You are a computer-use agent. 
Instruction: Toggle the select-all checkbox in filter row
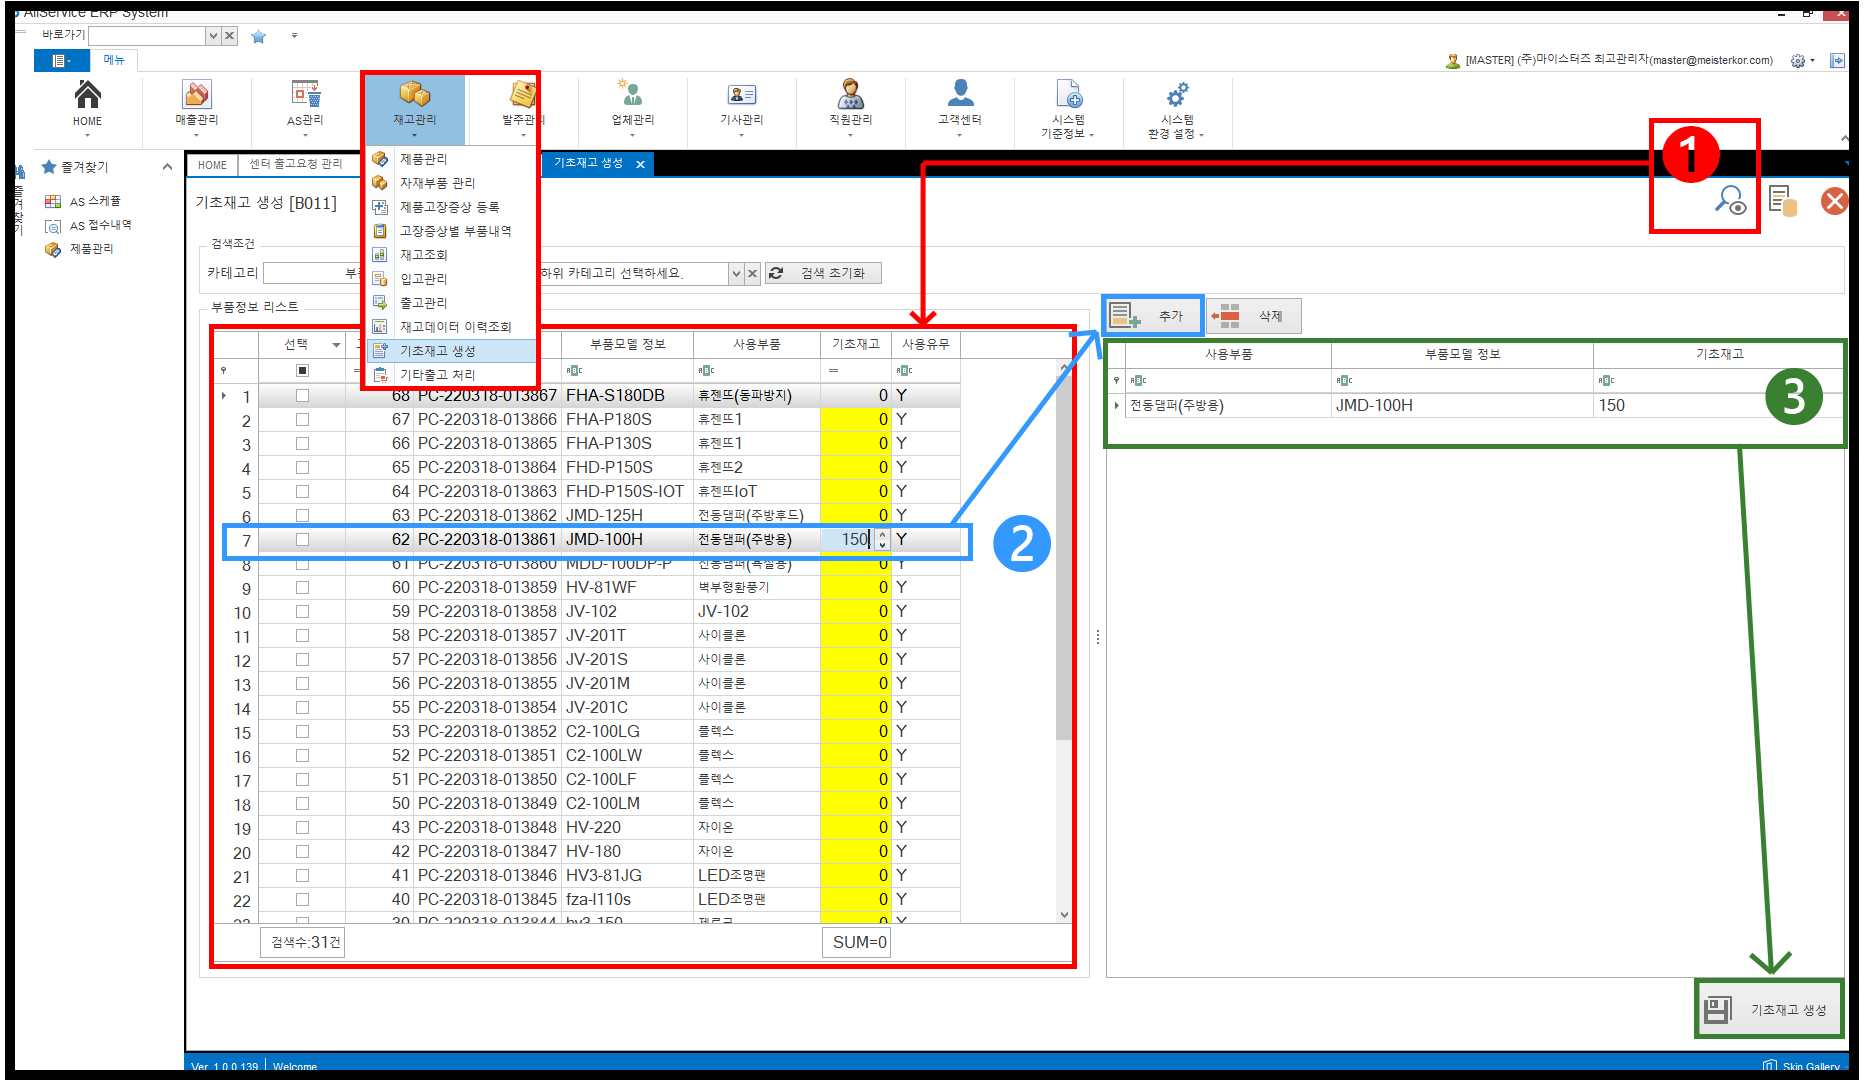[302, 371]
